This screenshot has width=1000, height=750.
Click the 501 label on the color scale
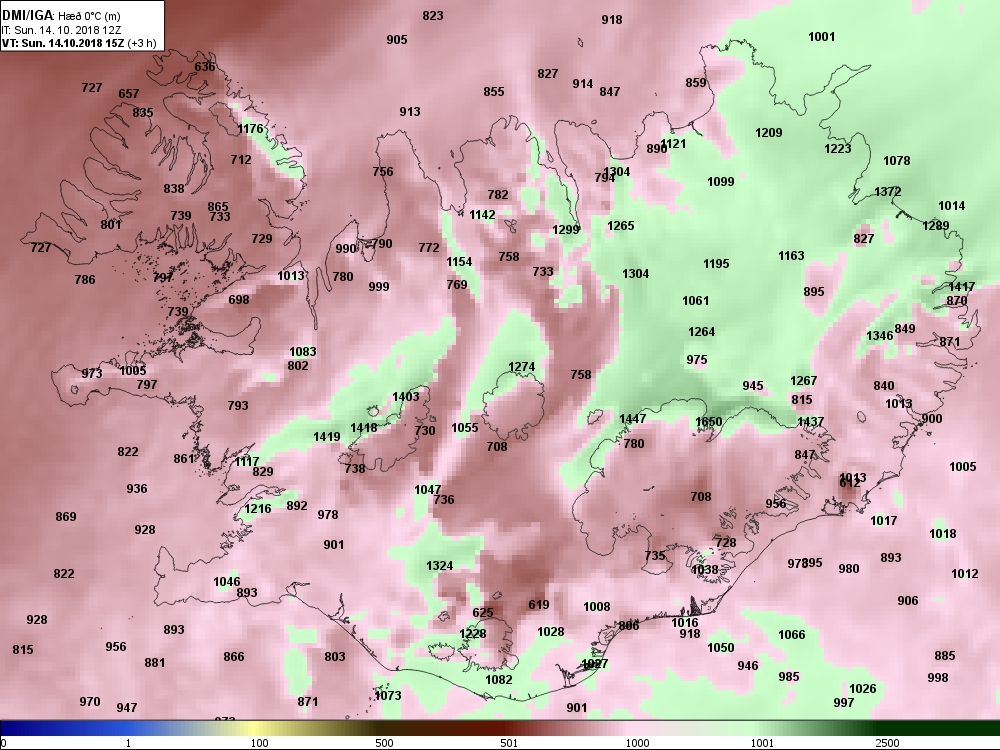tap(509, 743)
